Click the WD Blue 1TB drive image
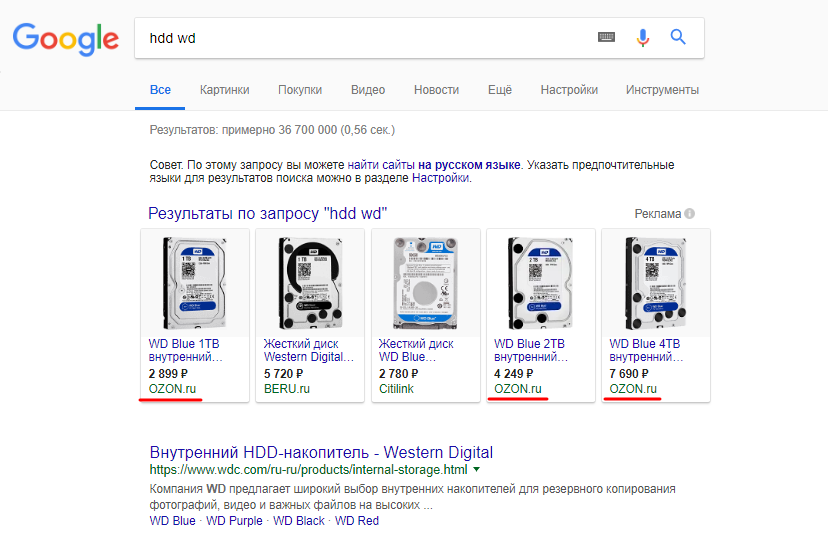Screen dimensions: 828x535 [x=195, y=283]
